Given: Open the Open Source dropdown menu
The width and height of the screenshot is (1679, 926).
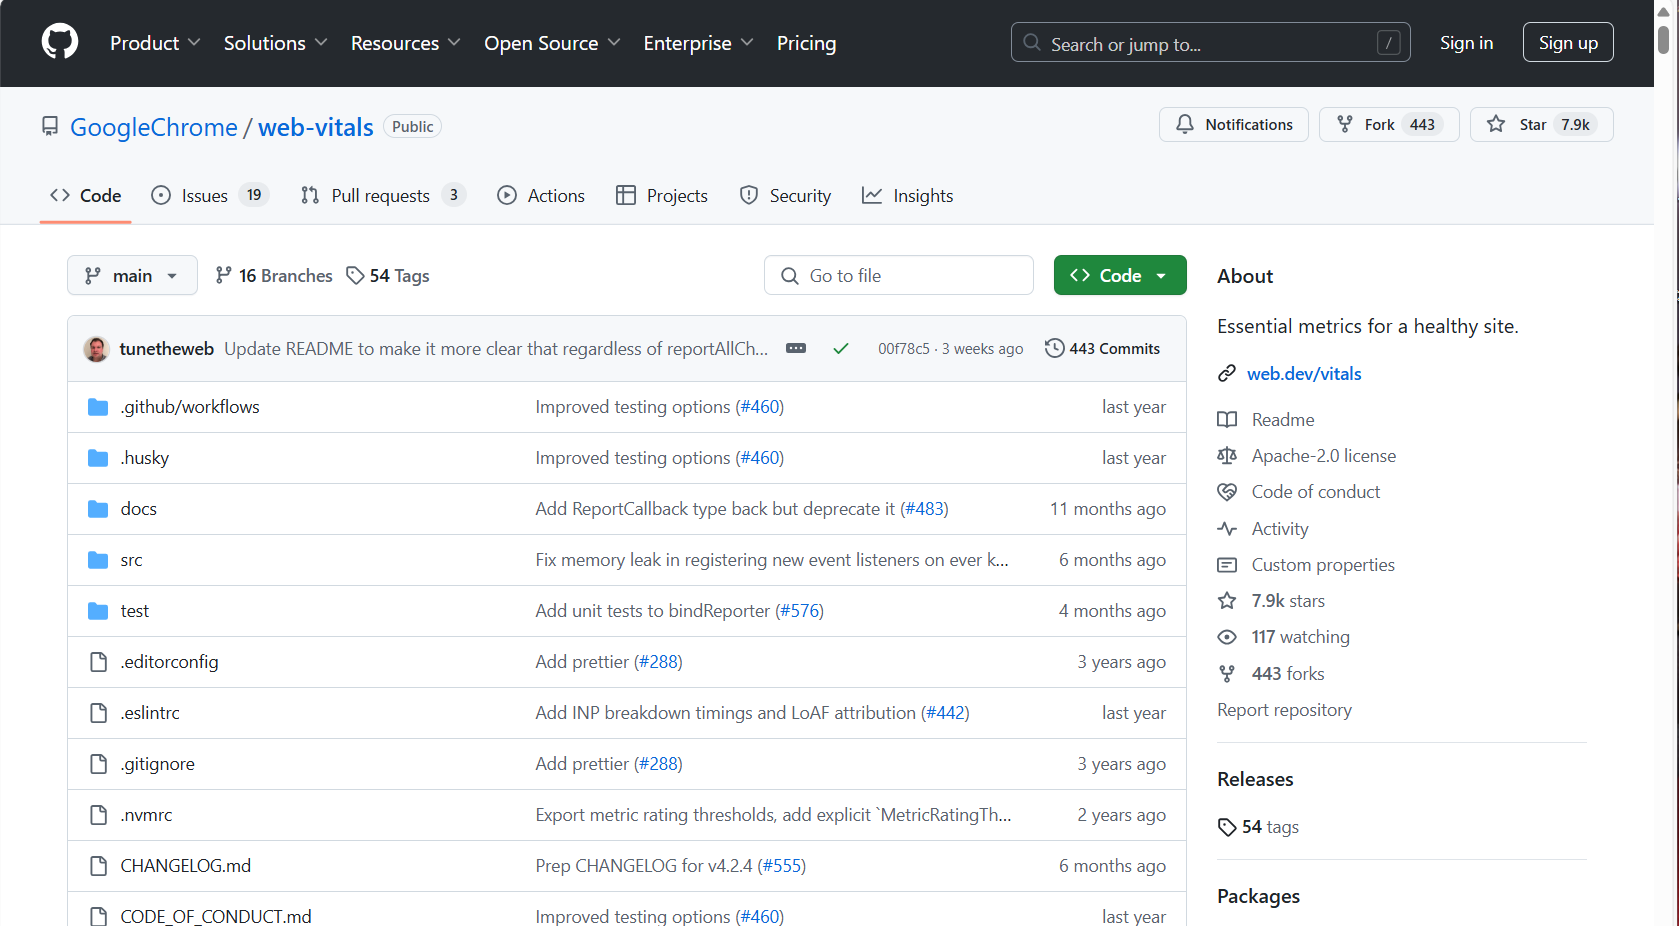Looking at the screenshot, I should (x=552, y=43).
